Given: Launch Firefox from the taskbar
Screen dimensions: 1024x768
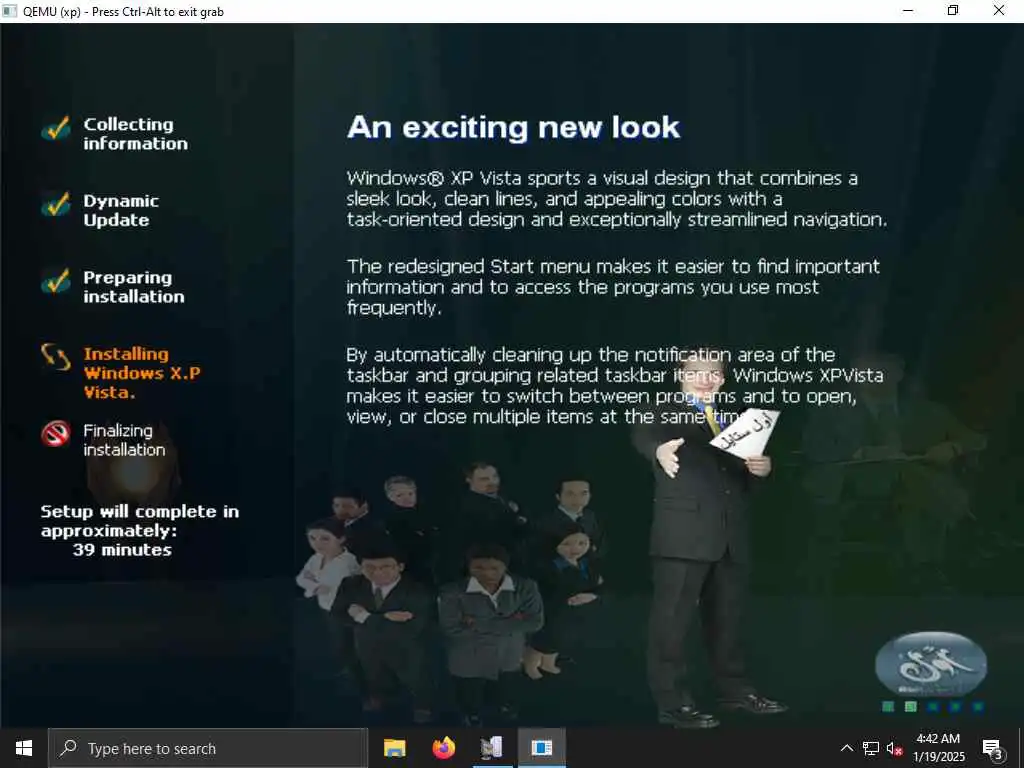Looking at the screenshot, I should coord(443,748).
